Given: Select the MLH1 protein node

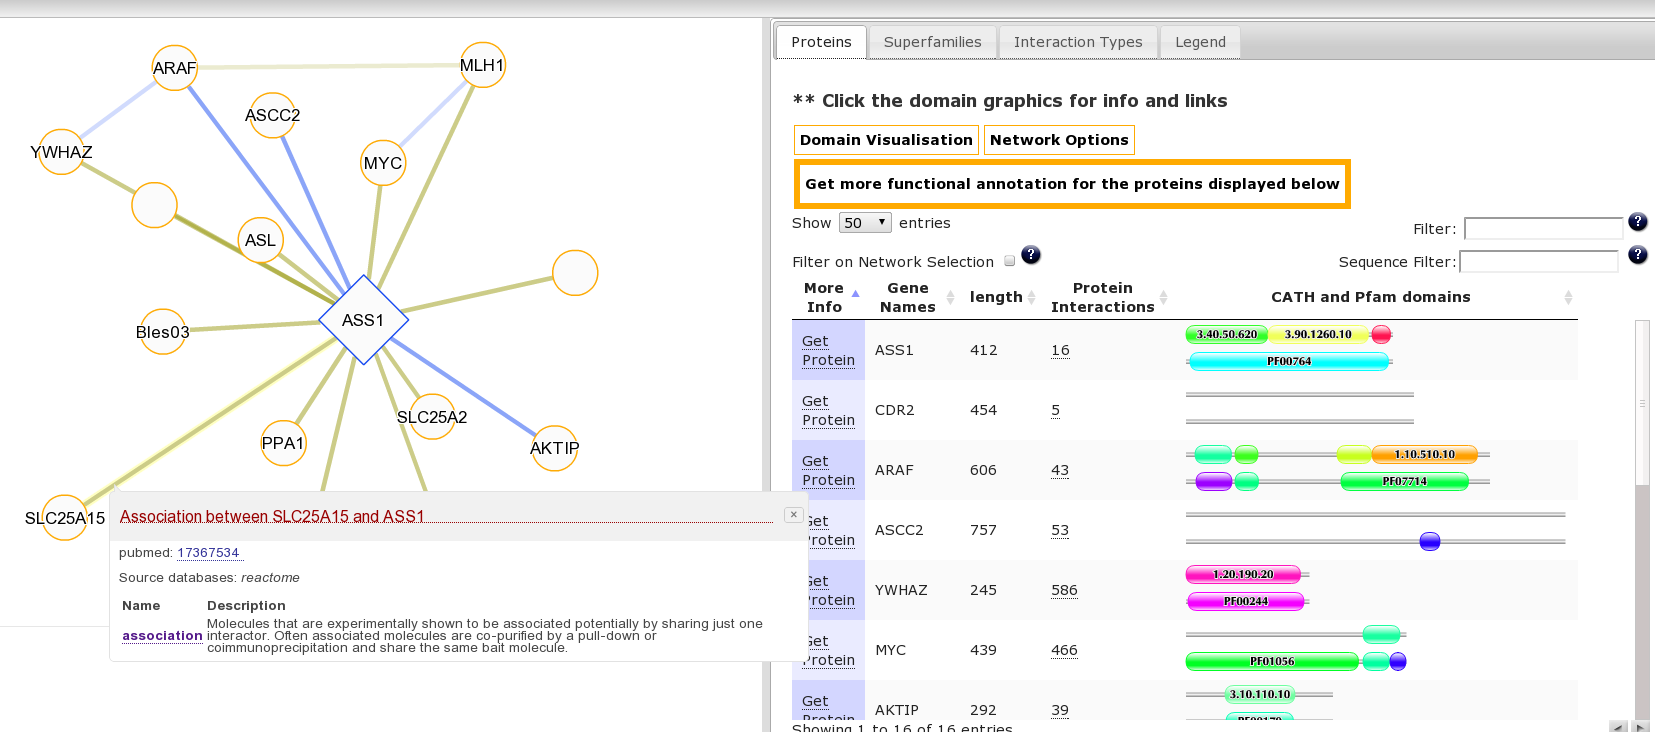Looking at the screenshot, I should tap(482, 65).
